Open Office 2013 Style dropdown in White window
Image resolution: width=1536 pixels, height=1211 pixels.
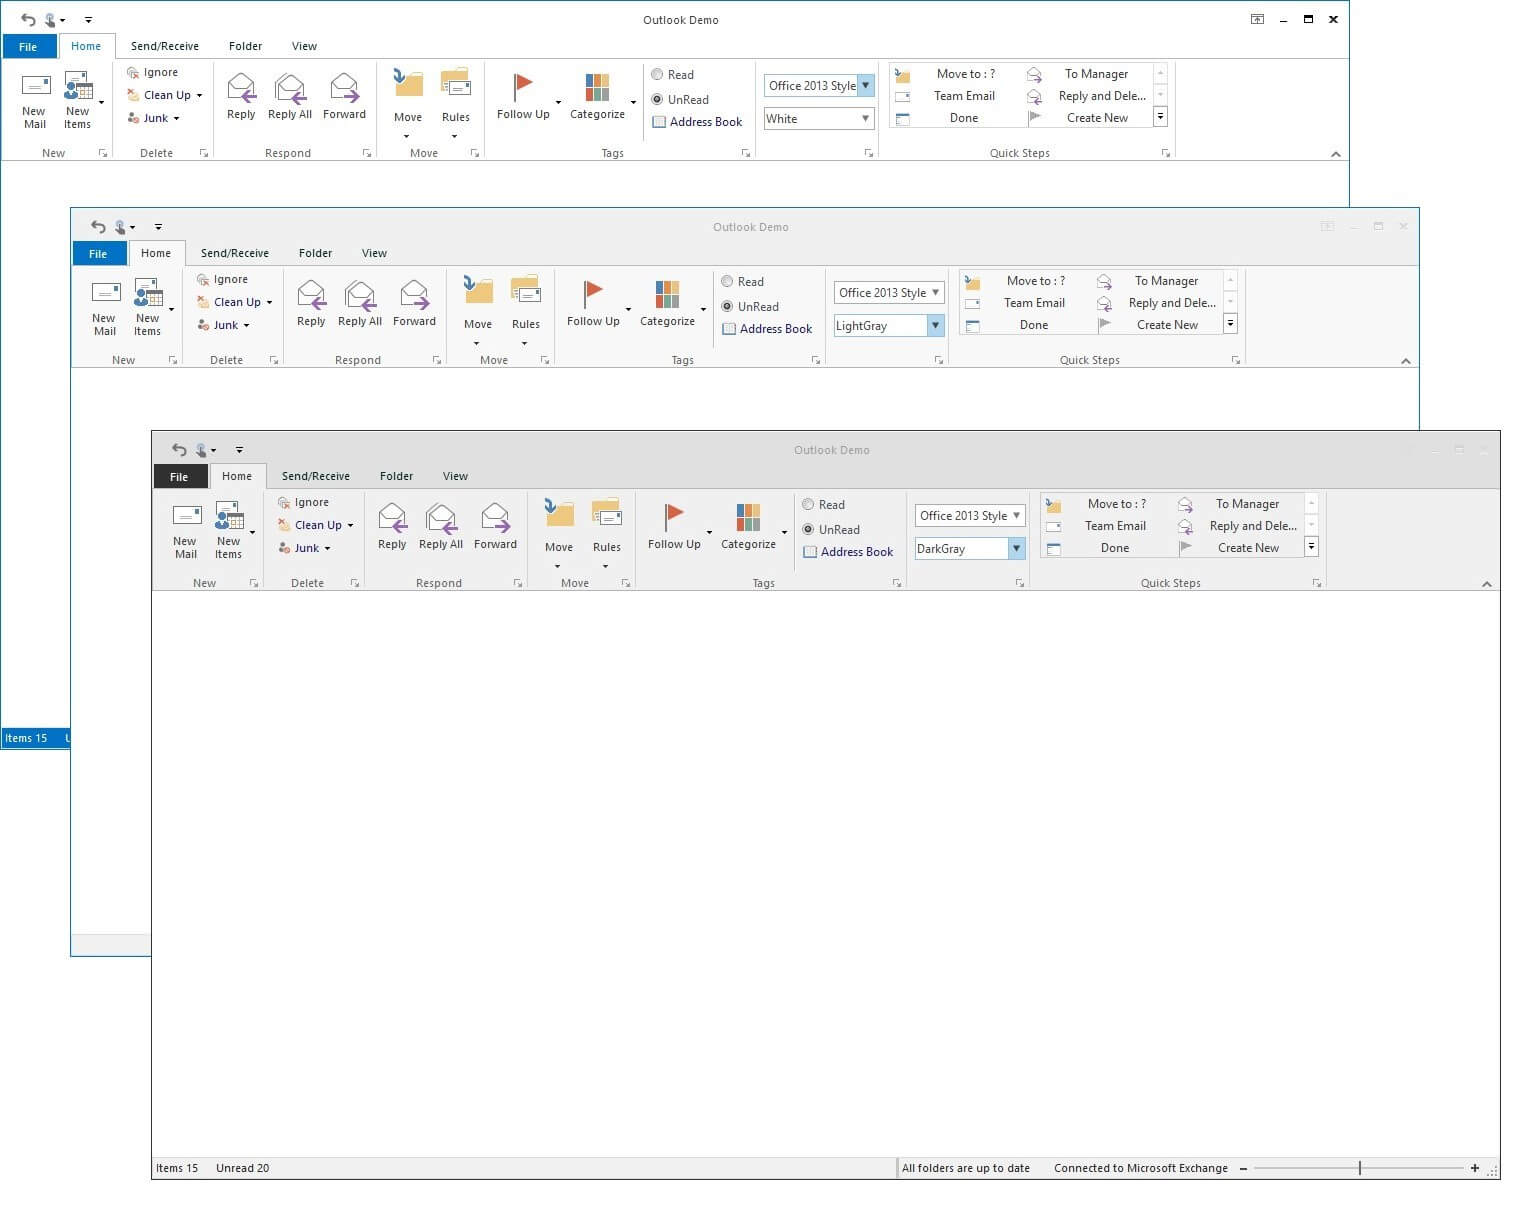tap(865, 86)
